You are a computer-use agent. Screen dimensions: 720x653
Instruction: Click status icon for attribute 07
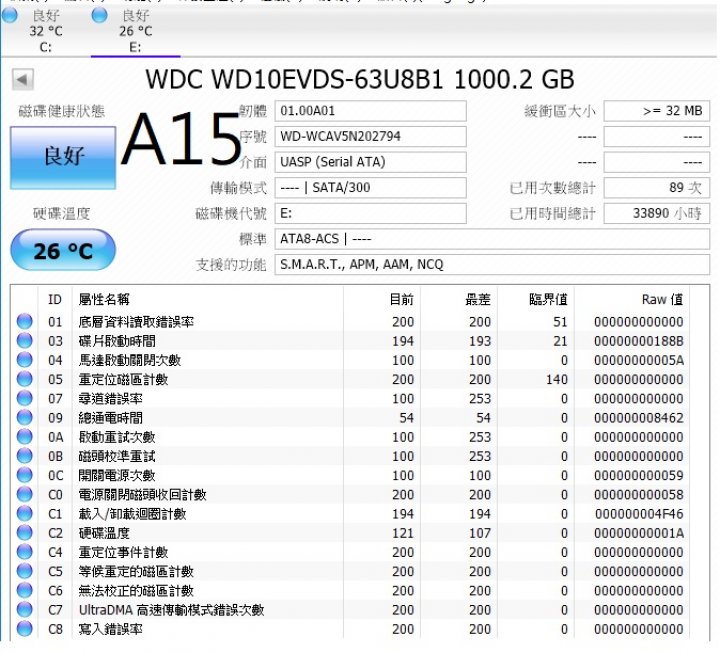coord(24,399)
